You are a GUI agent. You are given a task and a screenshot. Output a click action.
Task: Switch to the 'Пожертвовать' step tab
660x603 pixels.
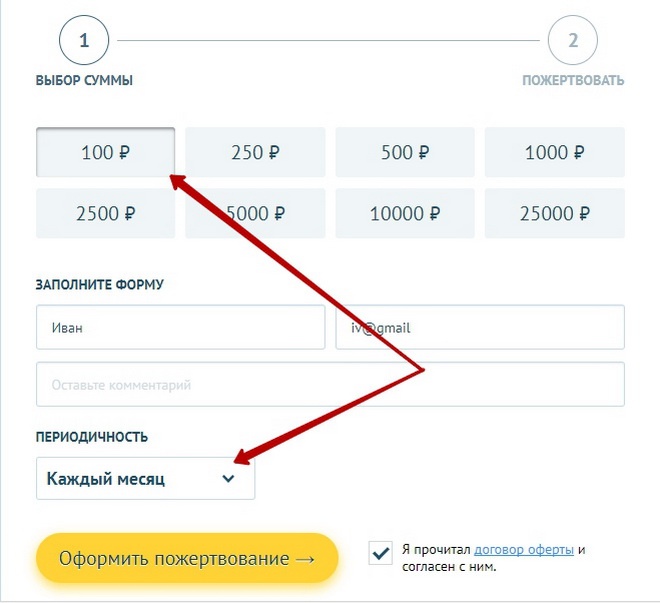[x=573, y=81]
